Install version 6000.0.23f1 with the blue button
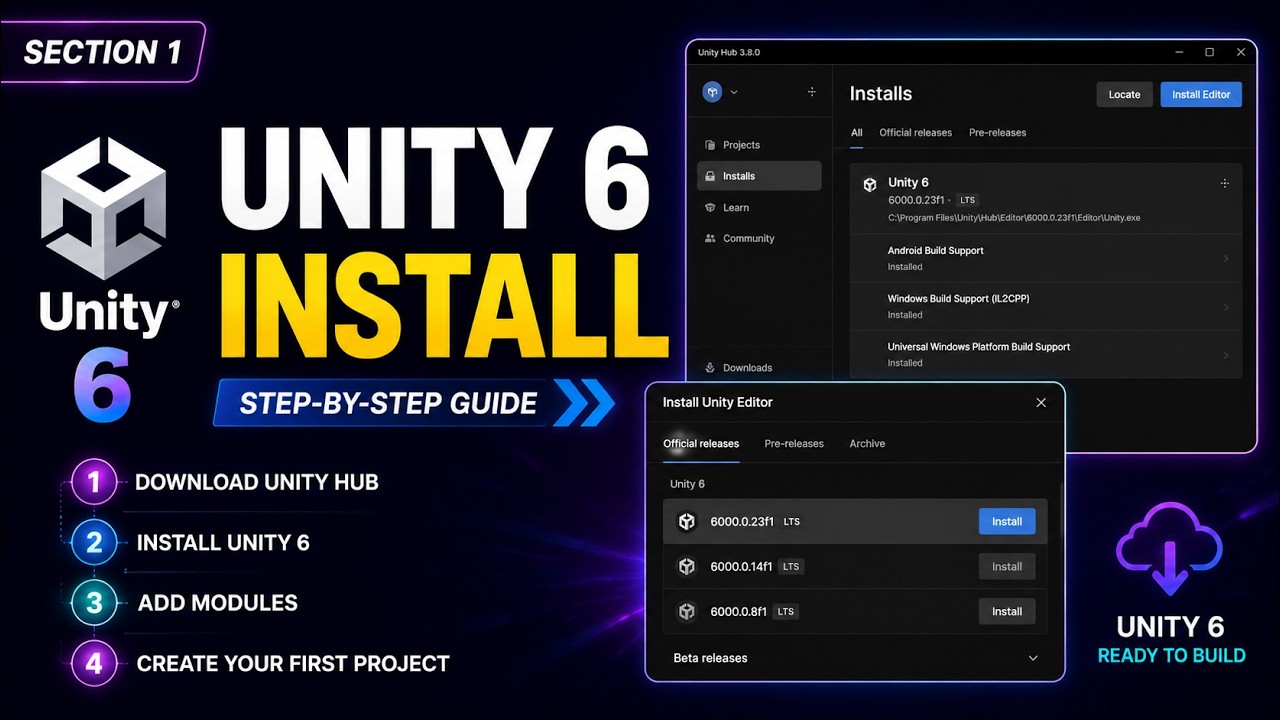 click(x=1007, y=521)
